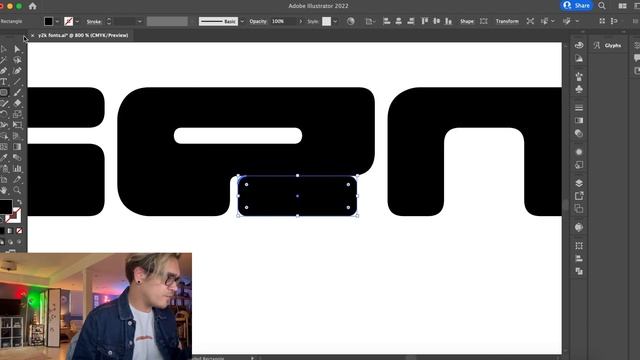Select the Rectangle tool in toolbox
The height and width of the screenshot is (360, 640).
pyautogui.click(x=4, y=93)
